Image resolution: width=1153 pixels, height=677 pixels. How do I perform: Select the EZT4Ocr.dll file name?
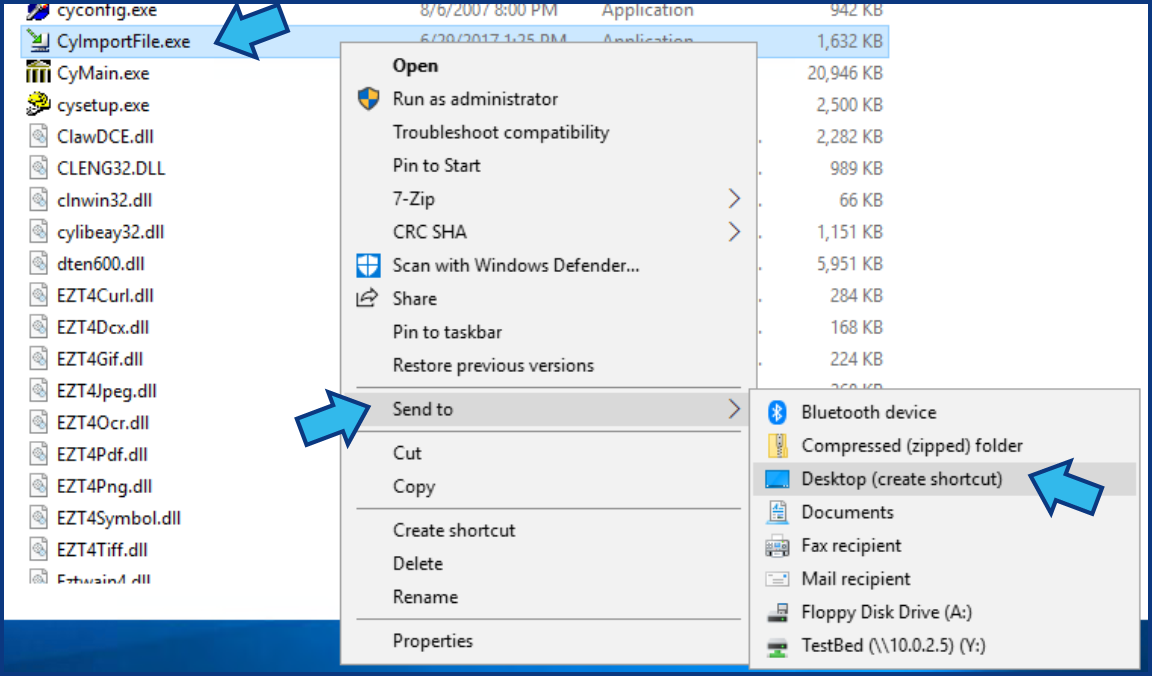(103, 423)
